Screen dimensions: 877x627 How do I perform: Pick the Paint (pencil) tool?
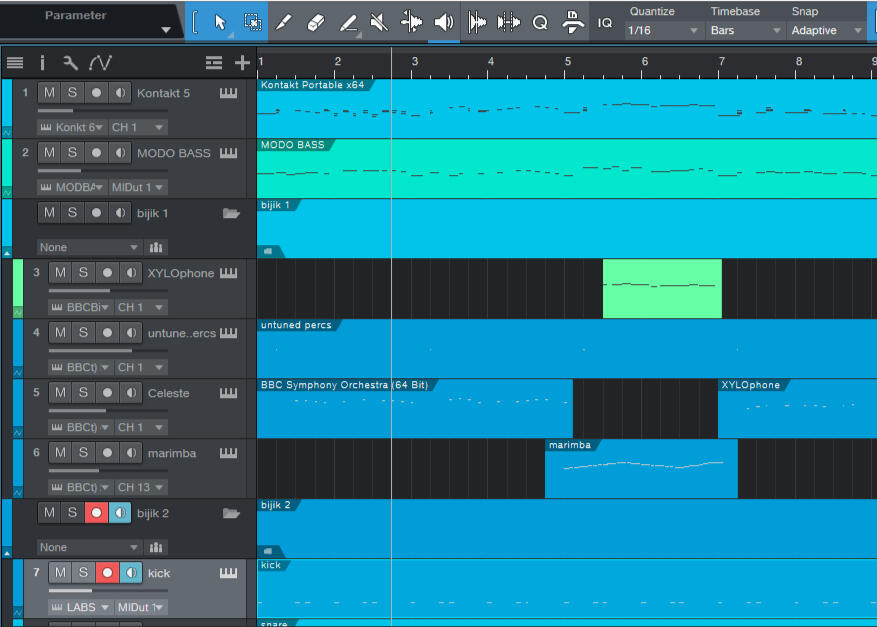pos(284,22)
